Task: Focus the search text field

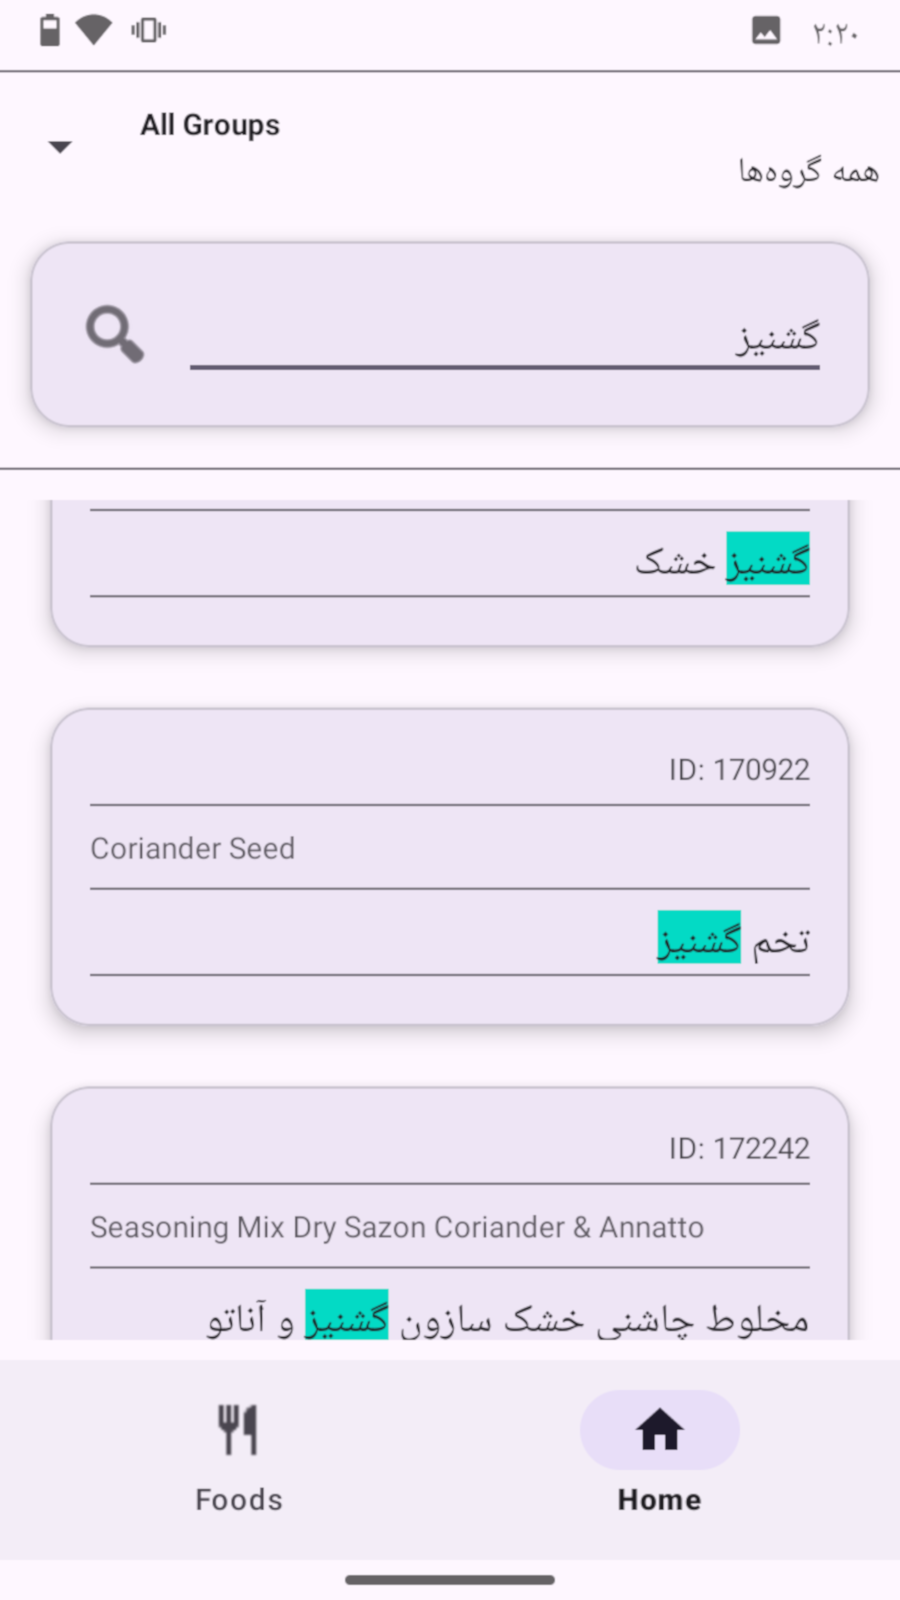Action: tap(504, 338)
